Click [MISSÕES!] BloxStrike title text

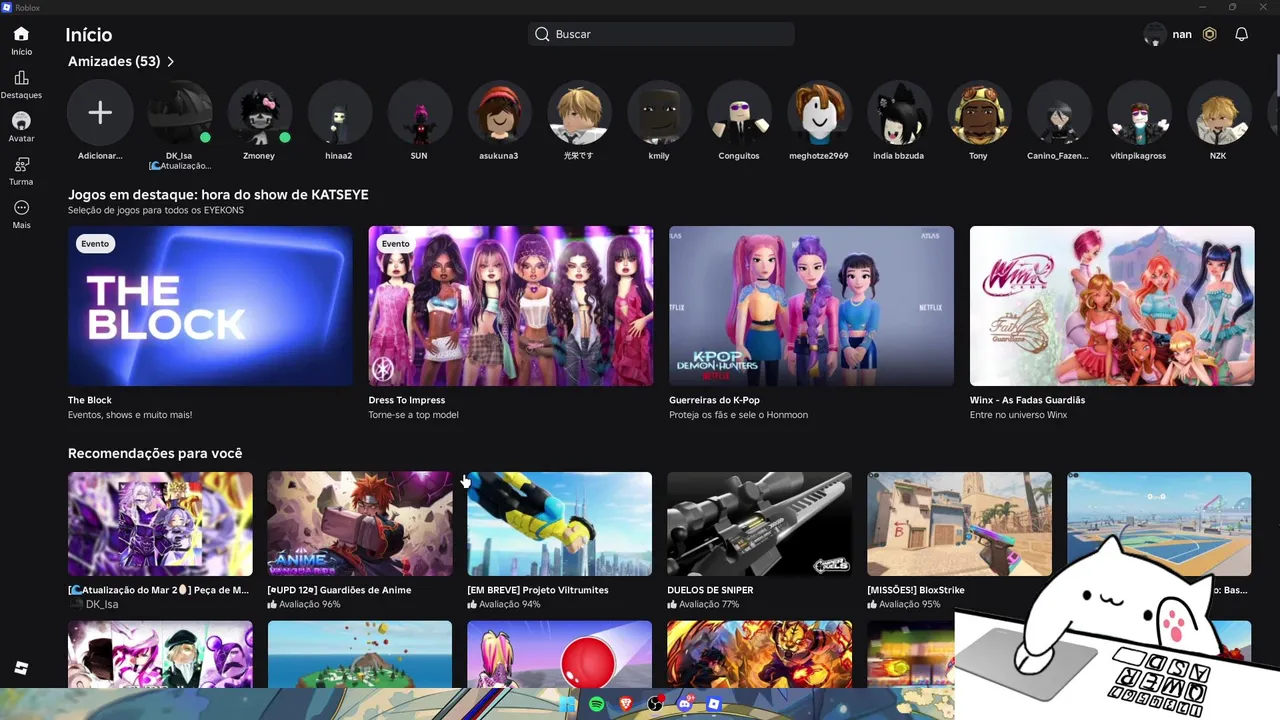916,590
